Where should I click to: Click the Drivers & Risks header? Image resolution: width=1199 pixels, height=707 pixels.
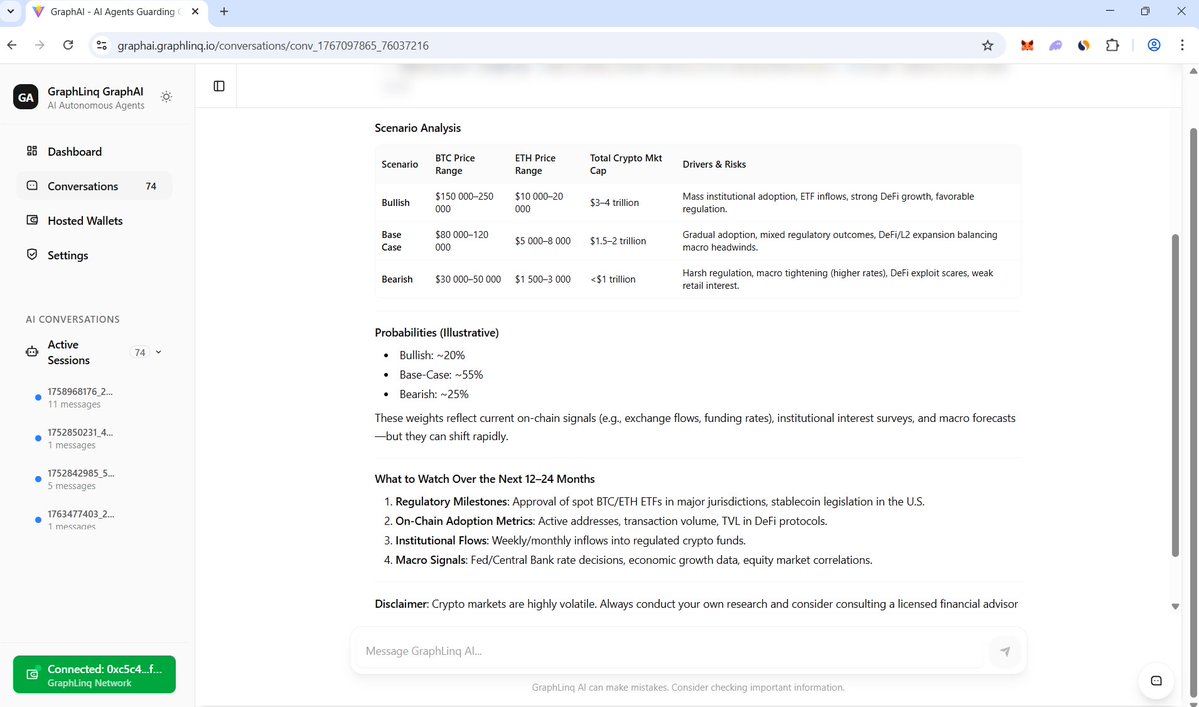(x=714, y=164)
